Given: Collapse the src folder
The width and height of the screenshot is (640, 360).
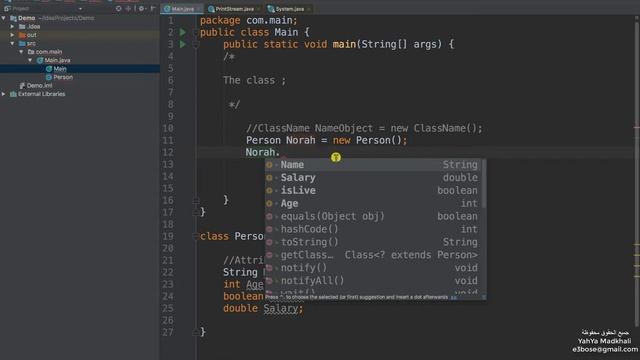Looking at the screenshot, I should pyautogui.click(x=12, y=43).
